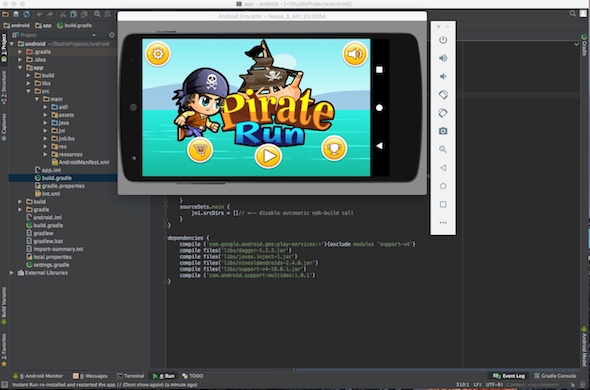Screen dimensions: 590x390
Task: Click the Copy toolbar icon
Action: 74,14
